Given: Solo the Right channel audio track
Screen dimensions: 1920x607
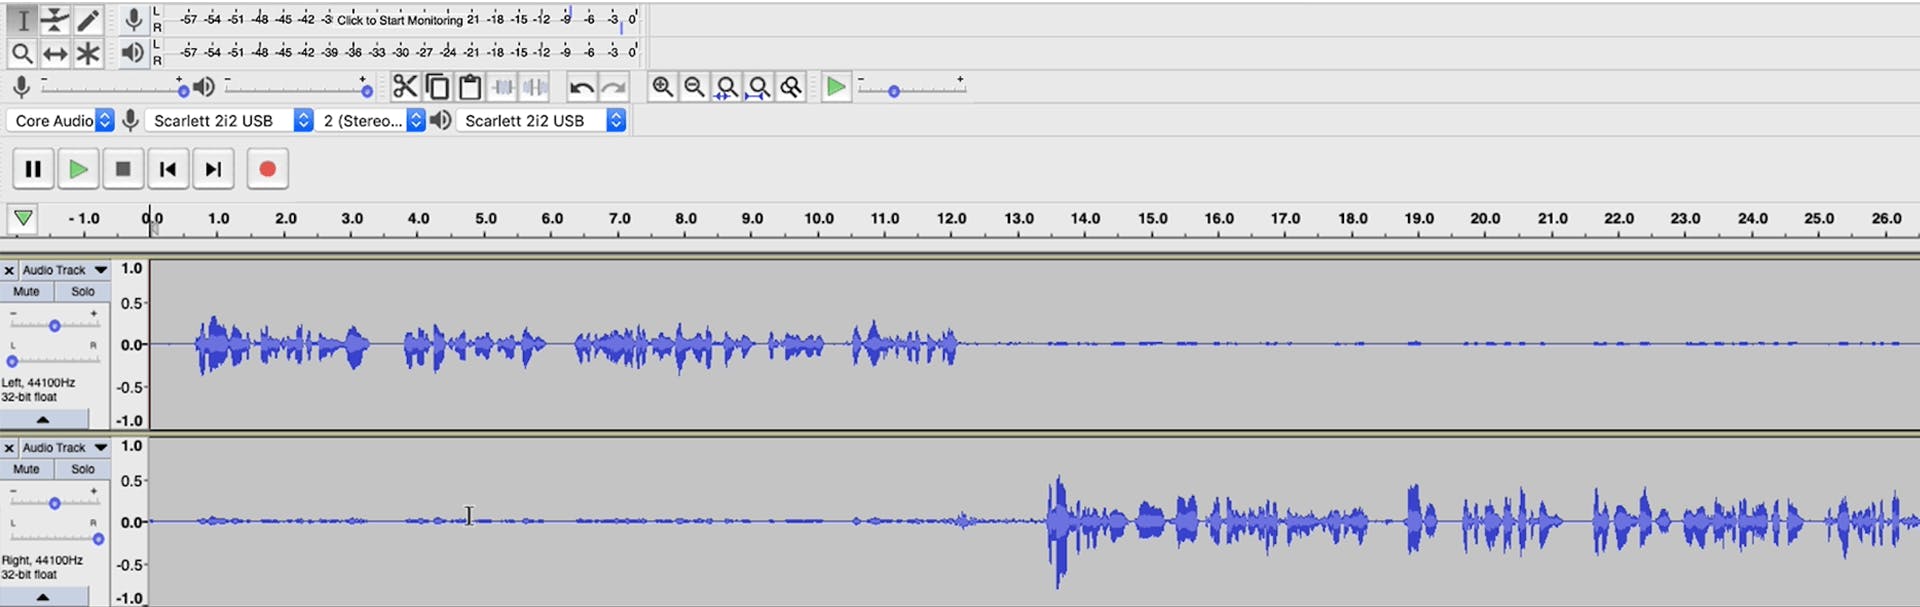Looking at the screenshot, I should 83,469.
